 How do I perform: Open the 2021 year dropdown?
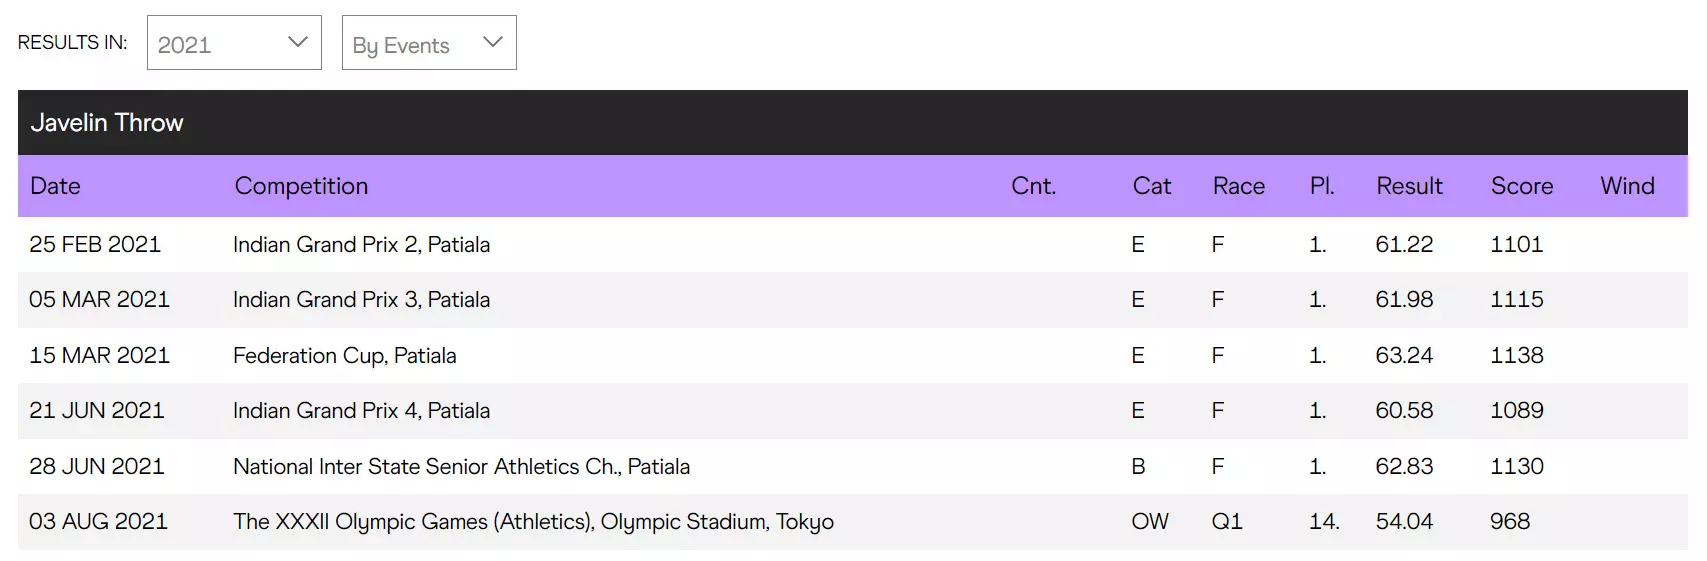click(x=233, y=43)
